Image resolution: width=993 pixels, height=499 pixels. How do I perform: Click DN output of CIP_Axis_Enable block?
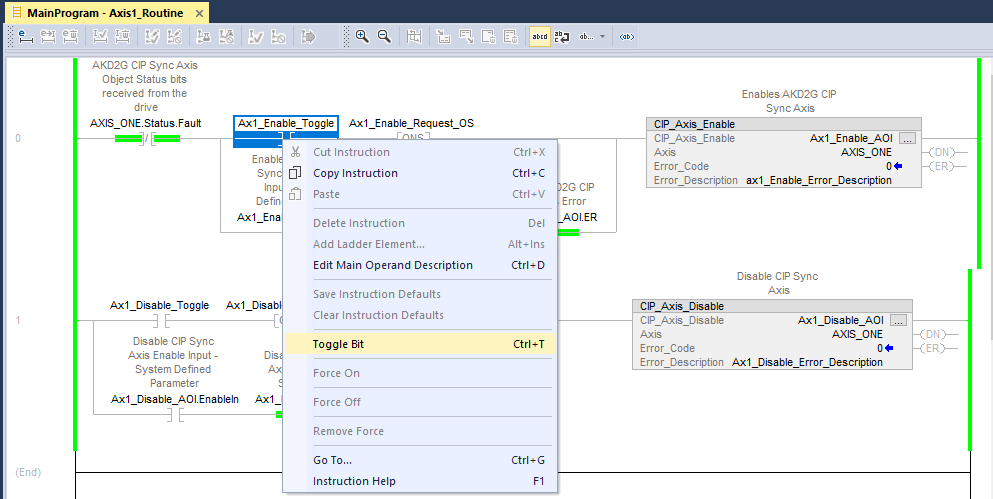click(x=942, y=152)
